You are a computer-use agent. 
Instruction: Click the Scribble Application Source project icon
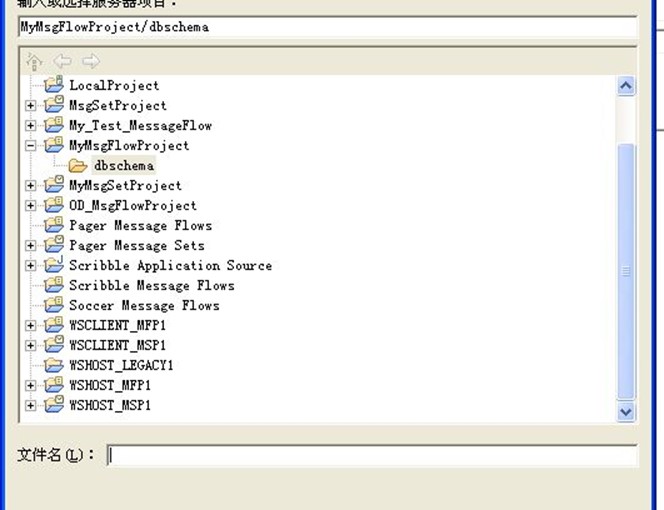(54, 265)
